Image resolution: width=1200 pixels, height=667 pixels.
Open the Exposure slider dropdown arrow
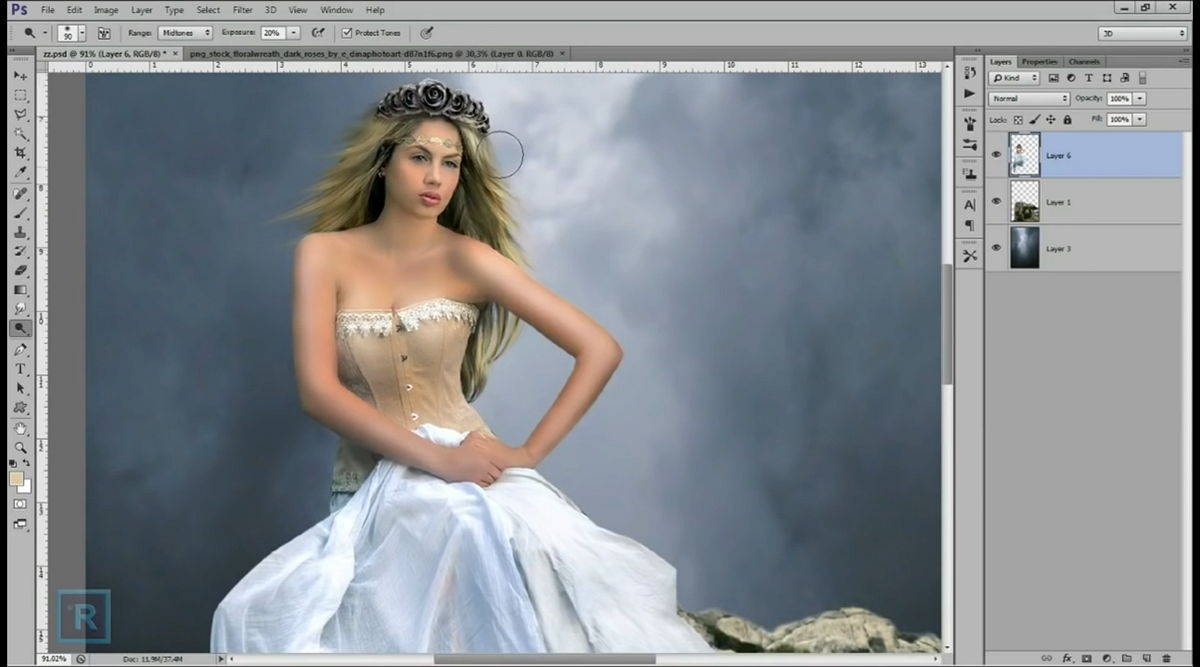click(294, 33)
